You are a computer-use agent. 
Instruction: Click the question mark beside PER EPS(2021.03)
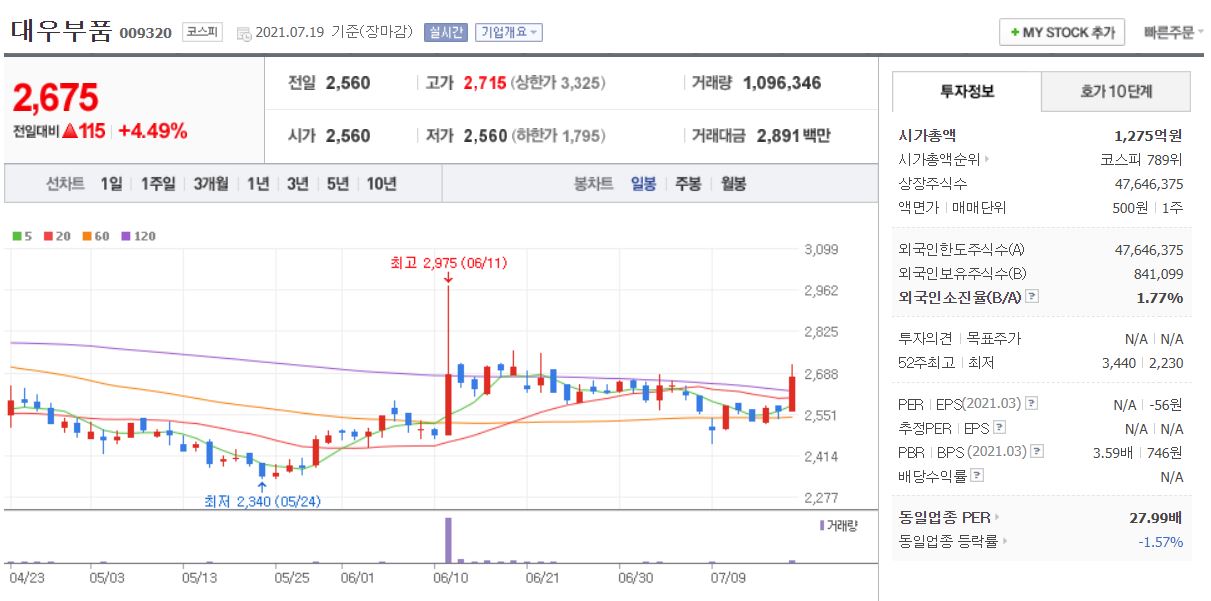tap(1032, 403)
